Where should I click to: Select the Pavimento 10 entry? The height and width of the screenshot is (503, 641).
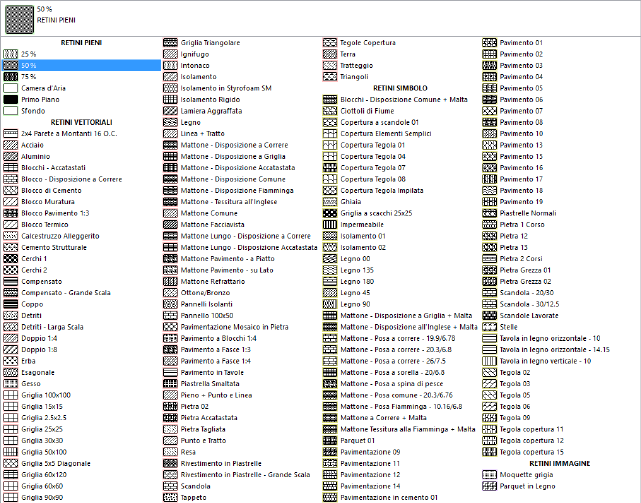click(521, 133)
